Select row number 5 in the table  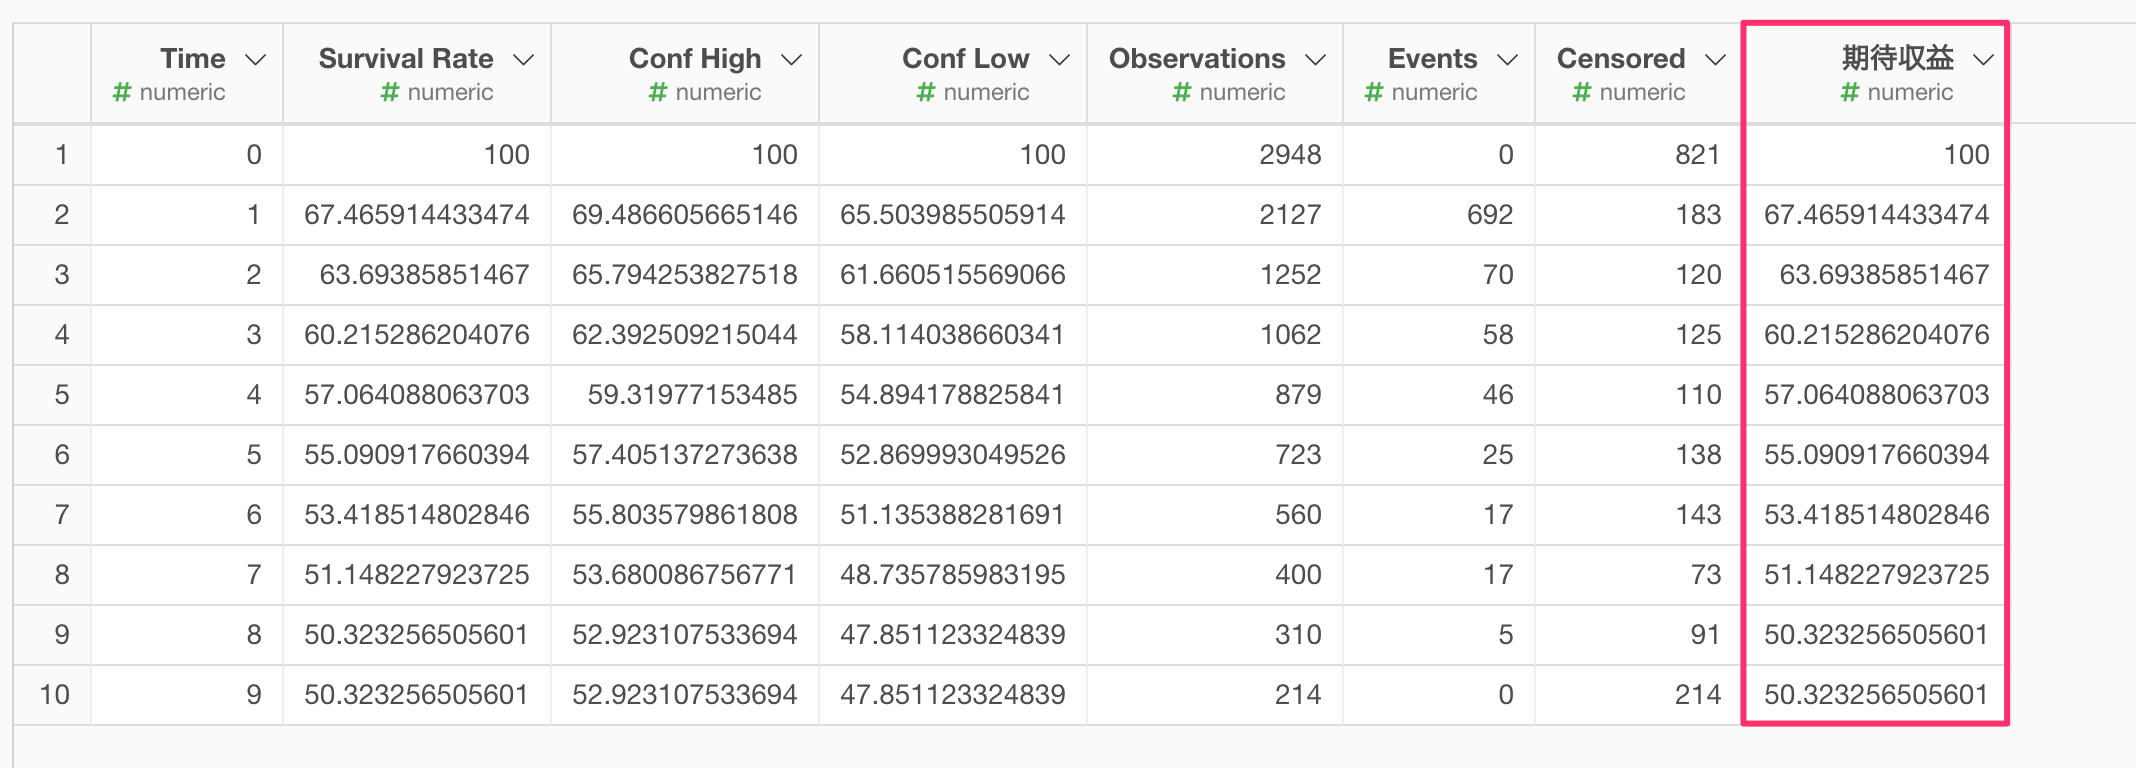click(x=62, y=395)
